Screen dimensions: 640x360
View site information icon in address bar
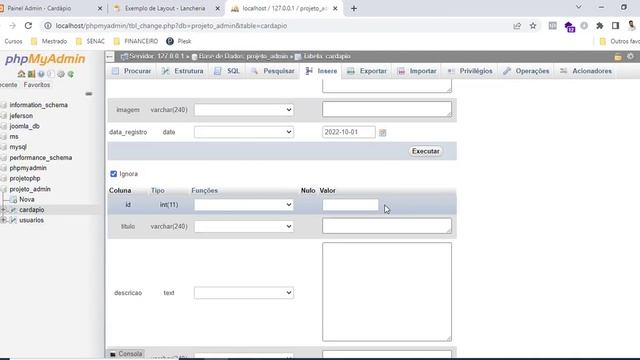[48, 26]
